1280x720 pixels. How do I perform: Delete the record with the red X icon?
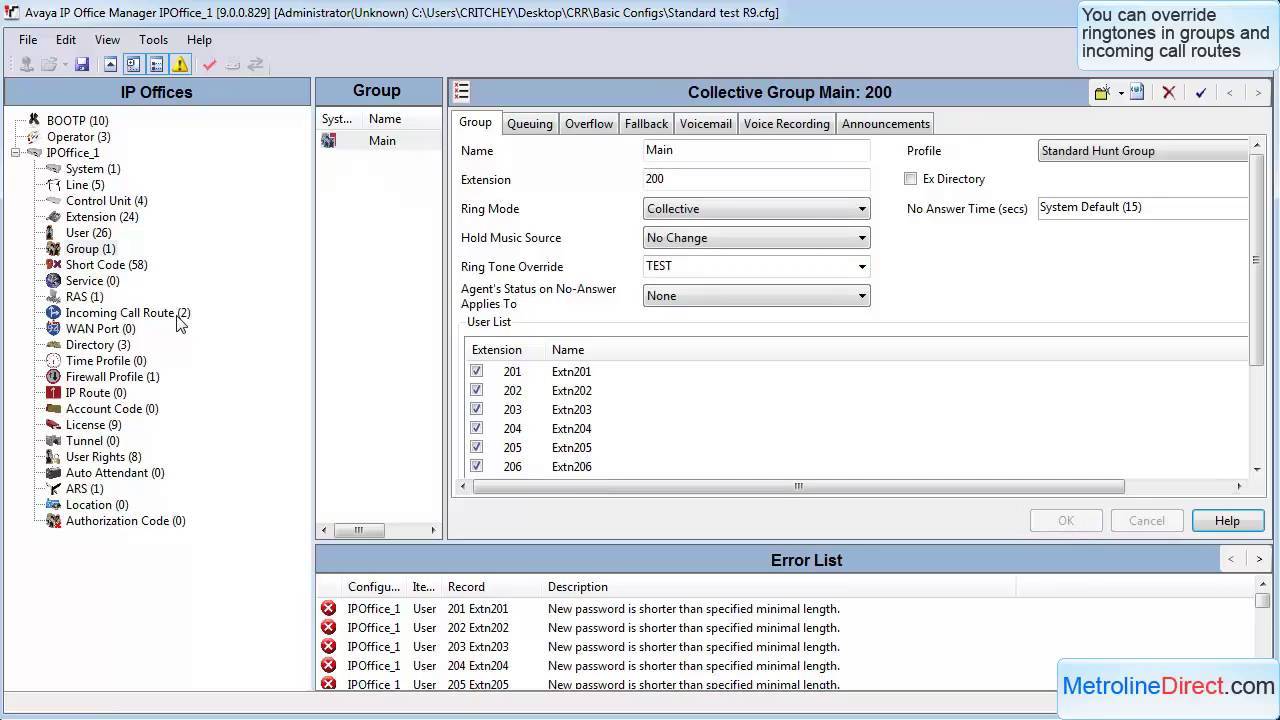click(x=1168, y=92)
